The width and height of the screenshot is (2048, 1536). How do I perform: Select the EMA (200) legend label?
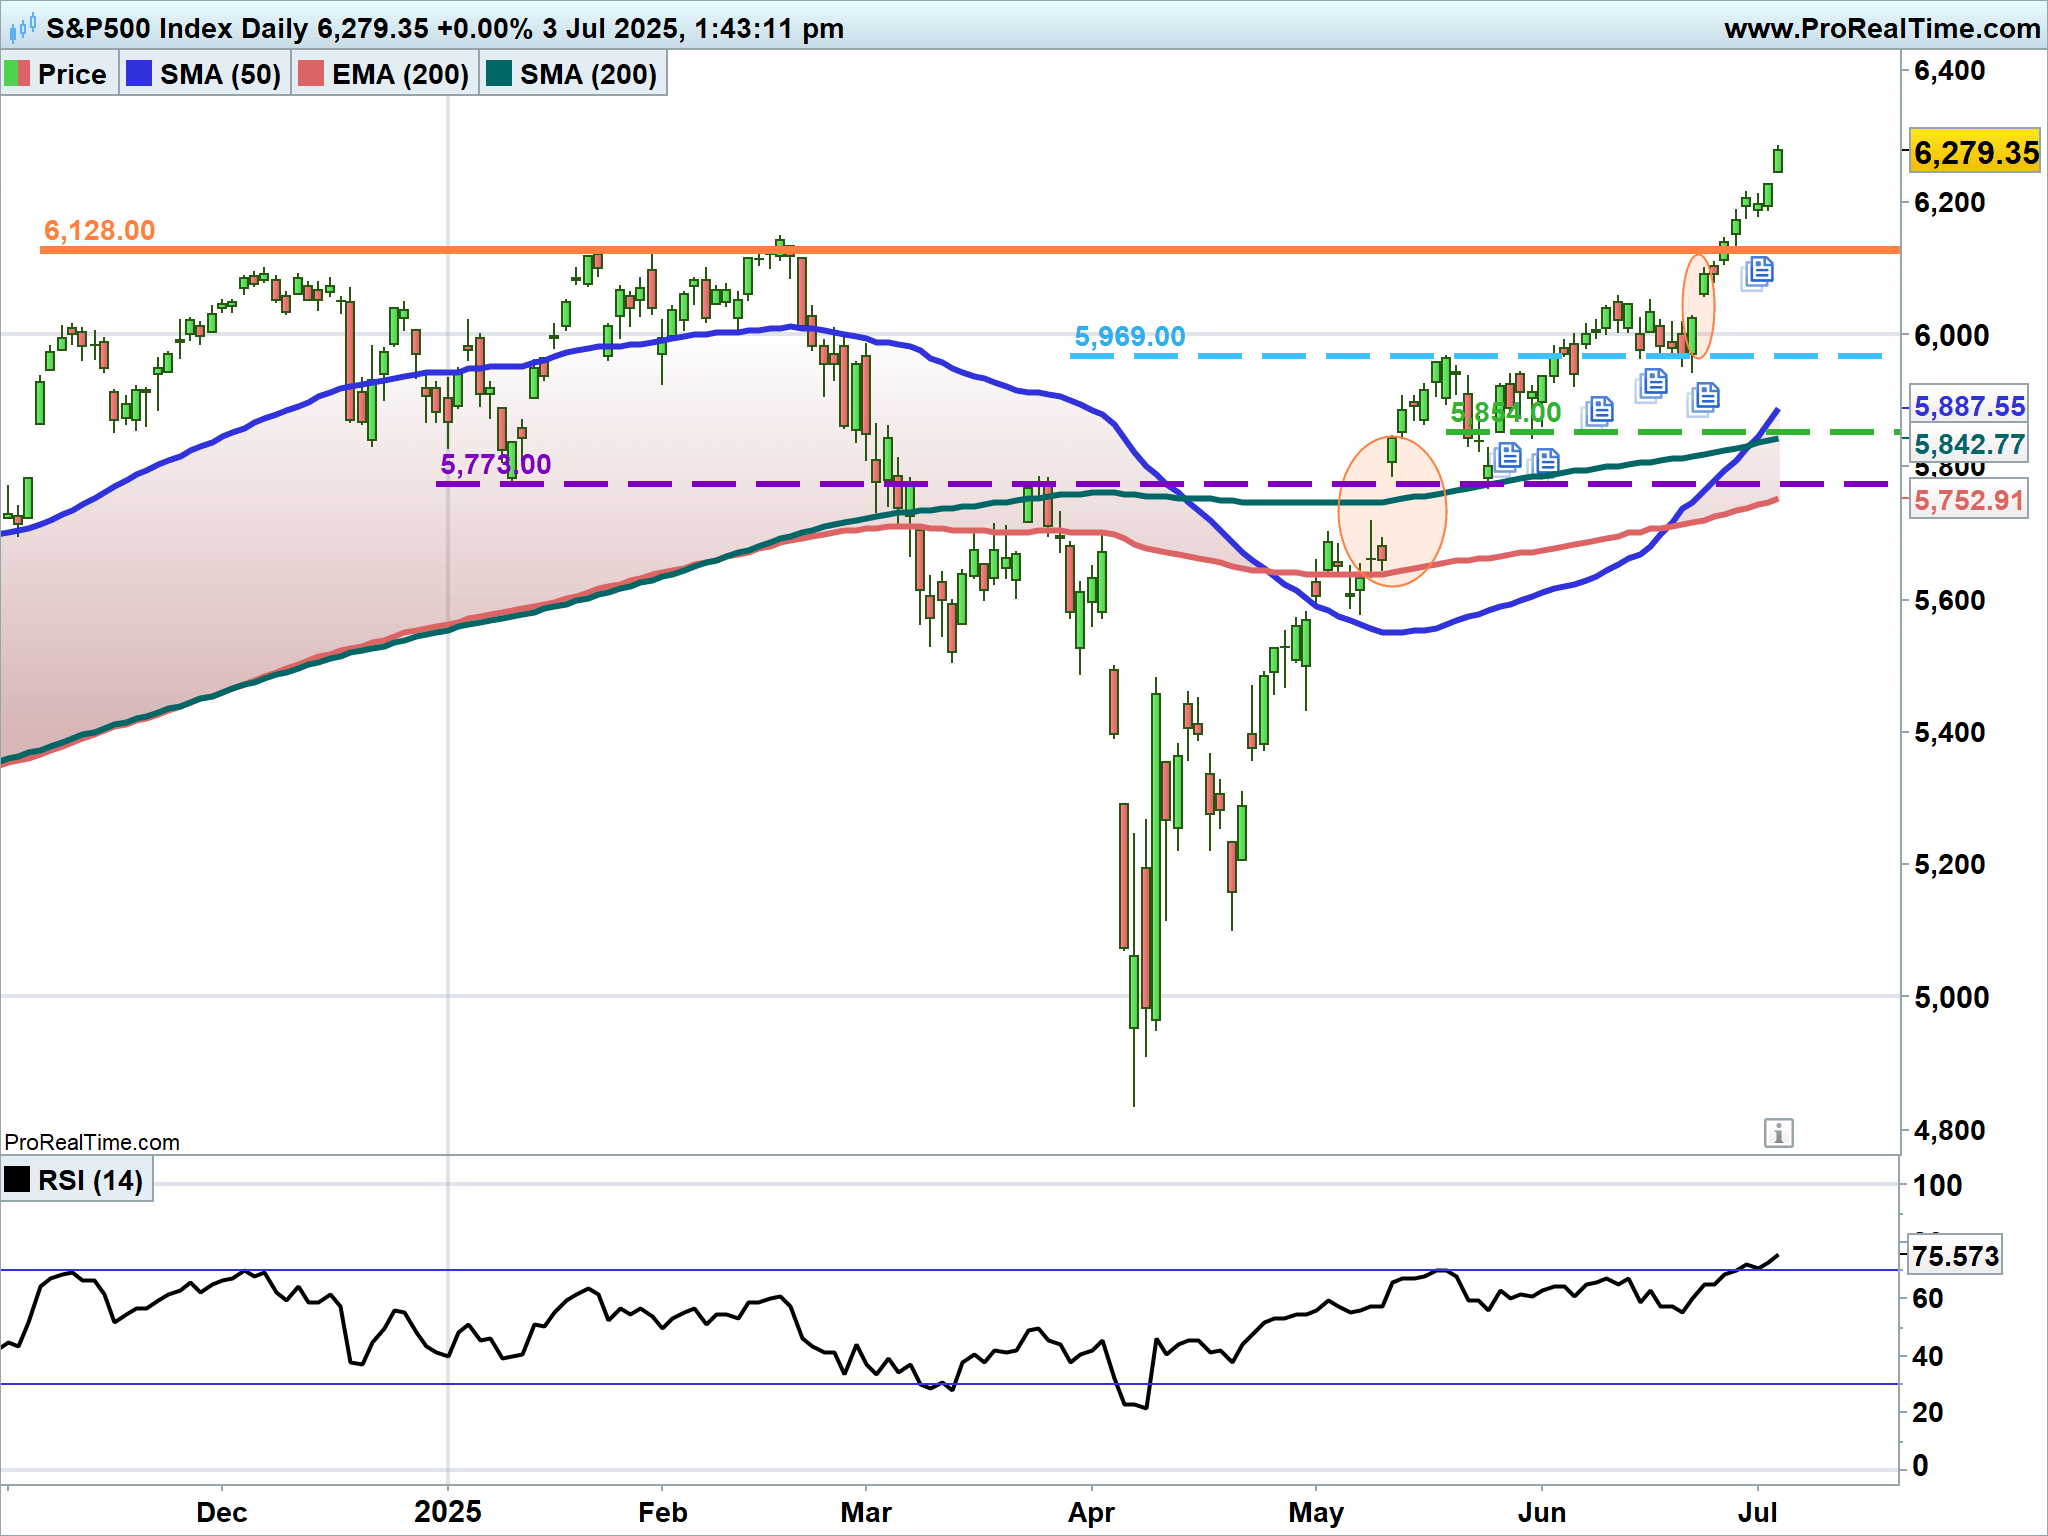coord(400,75)
